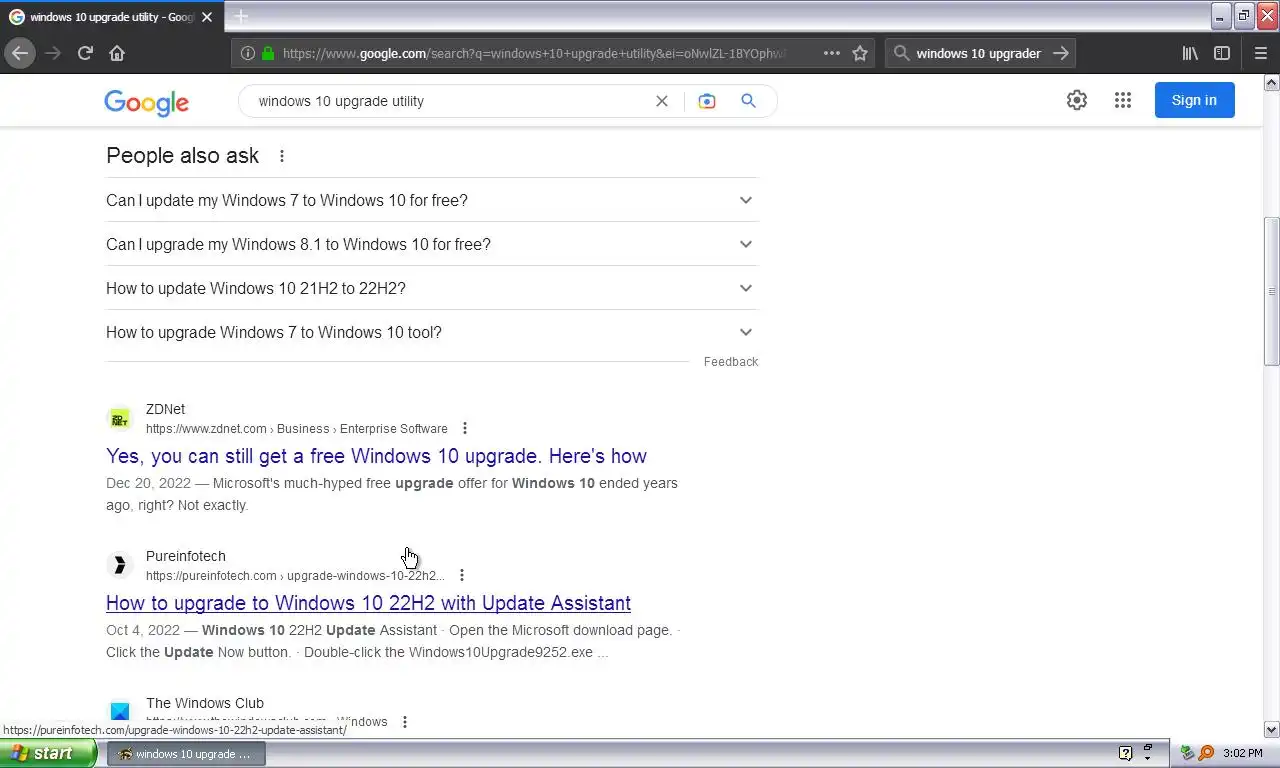Go to the Google home logo

coord(146,102)
